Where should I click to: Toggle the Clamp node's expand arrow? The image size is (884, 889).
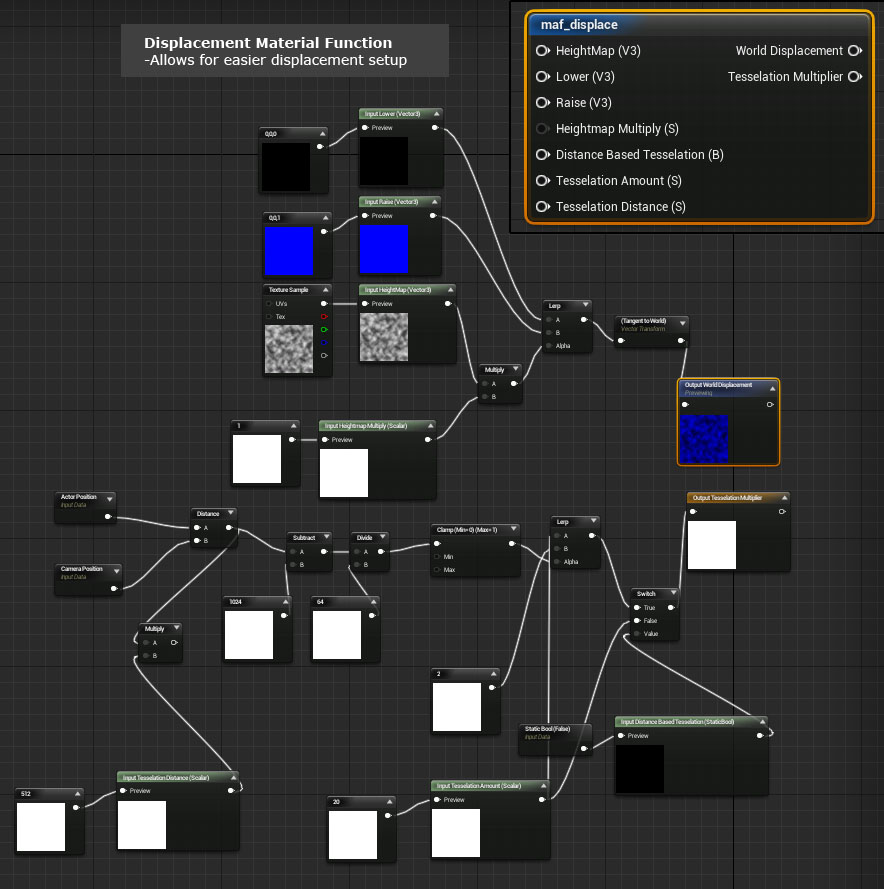514,529
